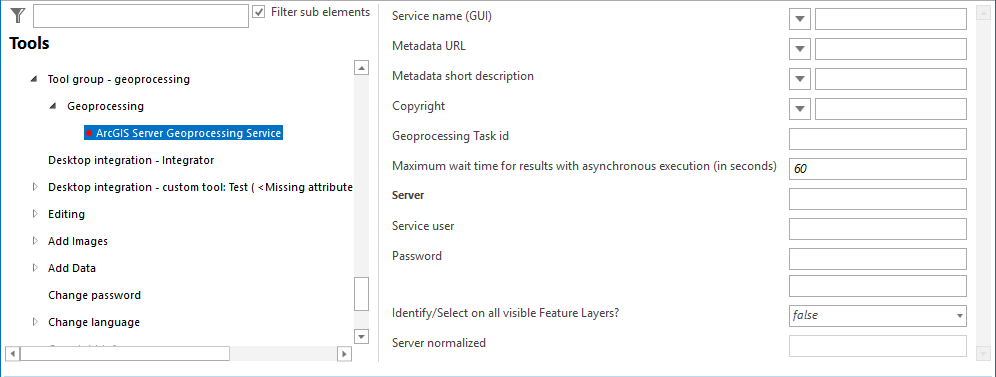
Task: Click the password confirmation field below Password
Action: (878, 286)
